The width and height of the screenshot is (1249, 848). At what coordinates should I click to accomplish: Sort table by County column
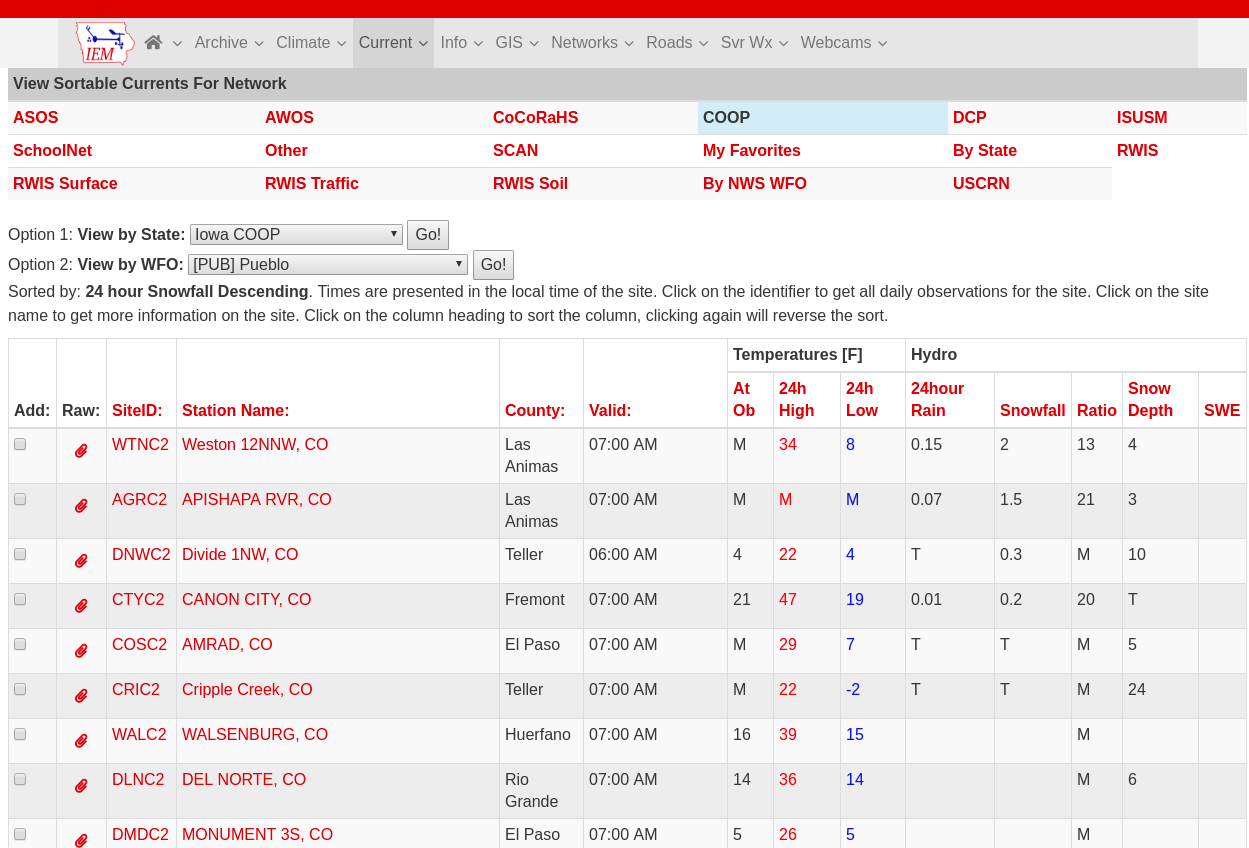tap(535, 410)
